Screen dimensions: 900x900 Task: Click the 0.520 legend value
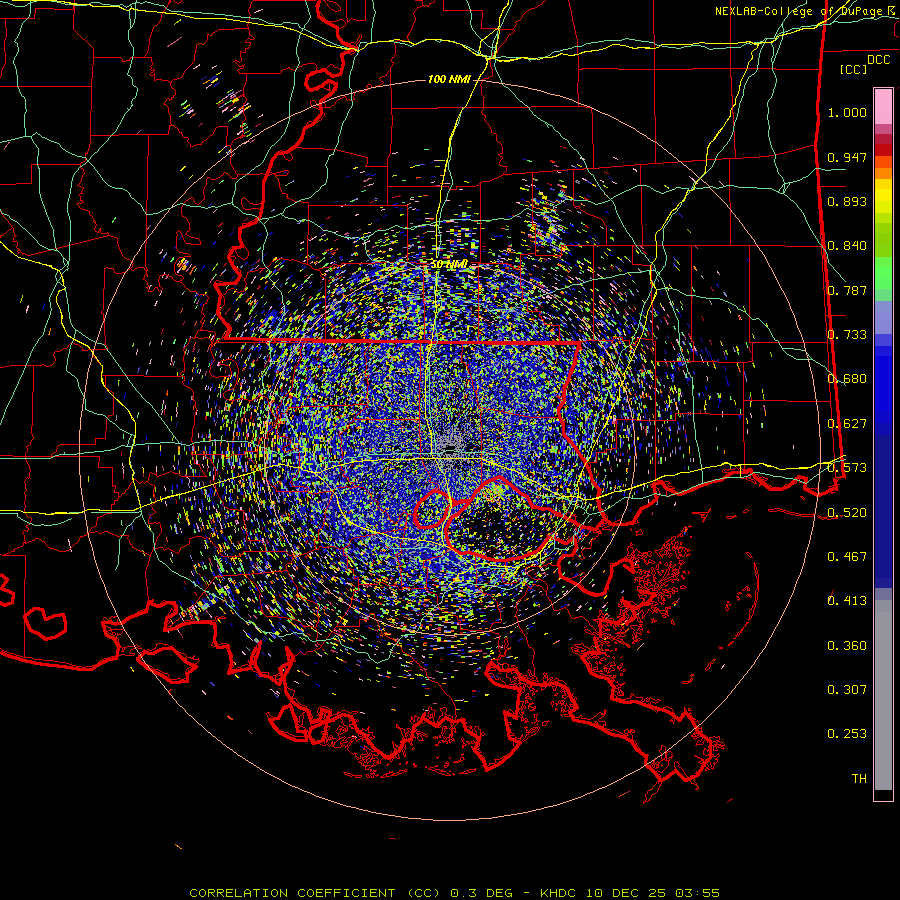click(847, 513)
